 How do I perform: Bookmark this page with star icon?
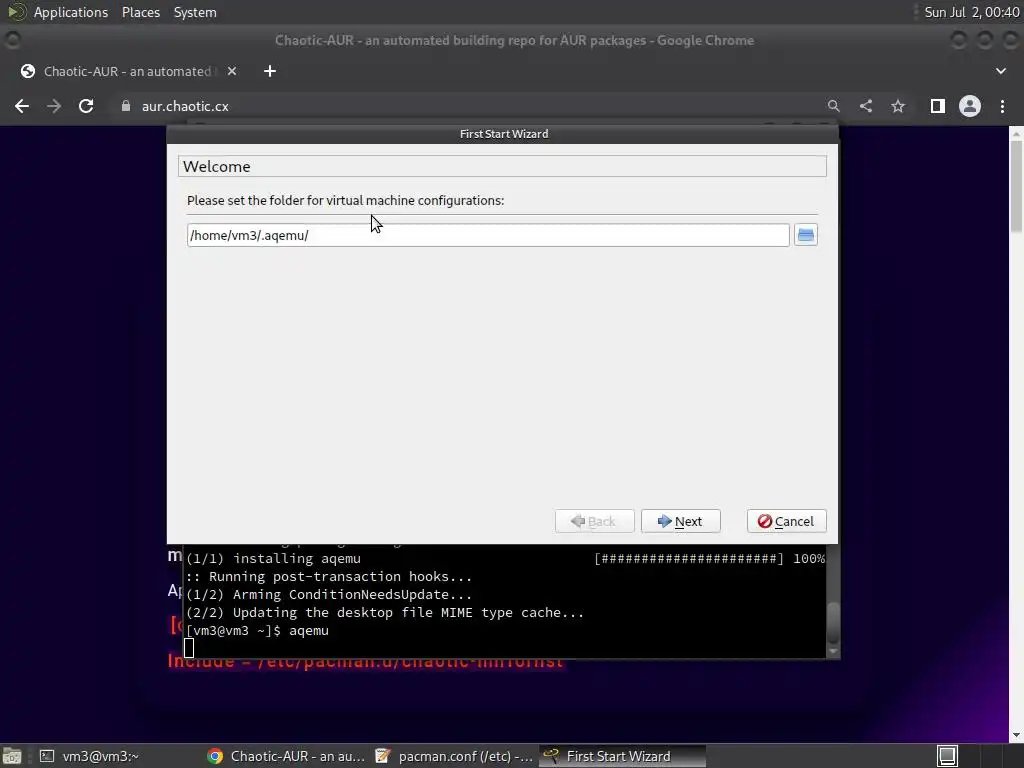click(898, 106)
